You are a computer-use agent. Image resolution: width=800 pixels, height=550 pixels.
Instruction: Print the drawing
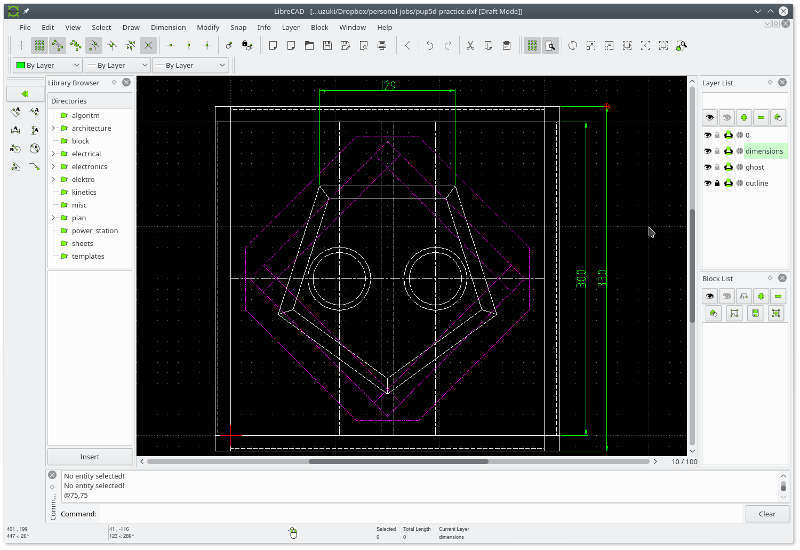[382, 46]
